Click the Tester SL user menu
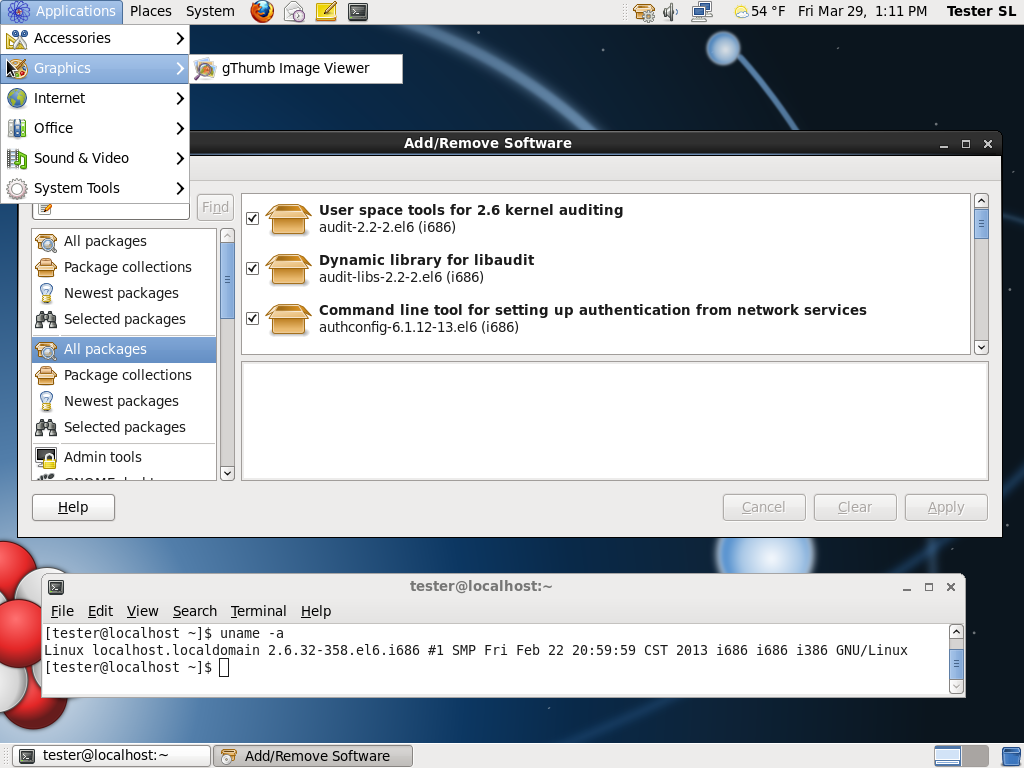The height and width of the screenshot is (768, 1024). point(981,11)
